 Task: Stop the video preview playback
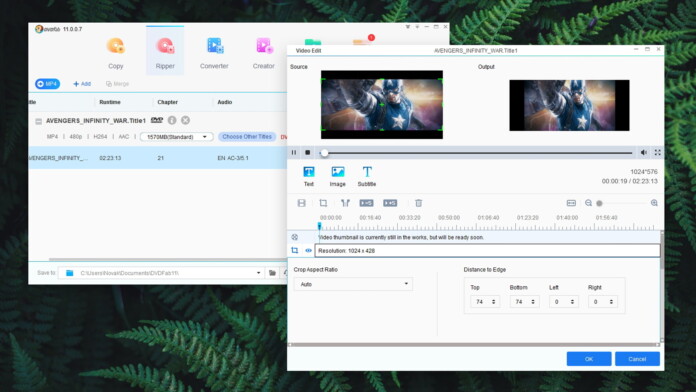click(x=307, y=153)
